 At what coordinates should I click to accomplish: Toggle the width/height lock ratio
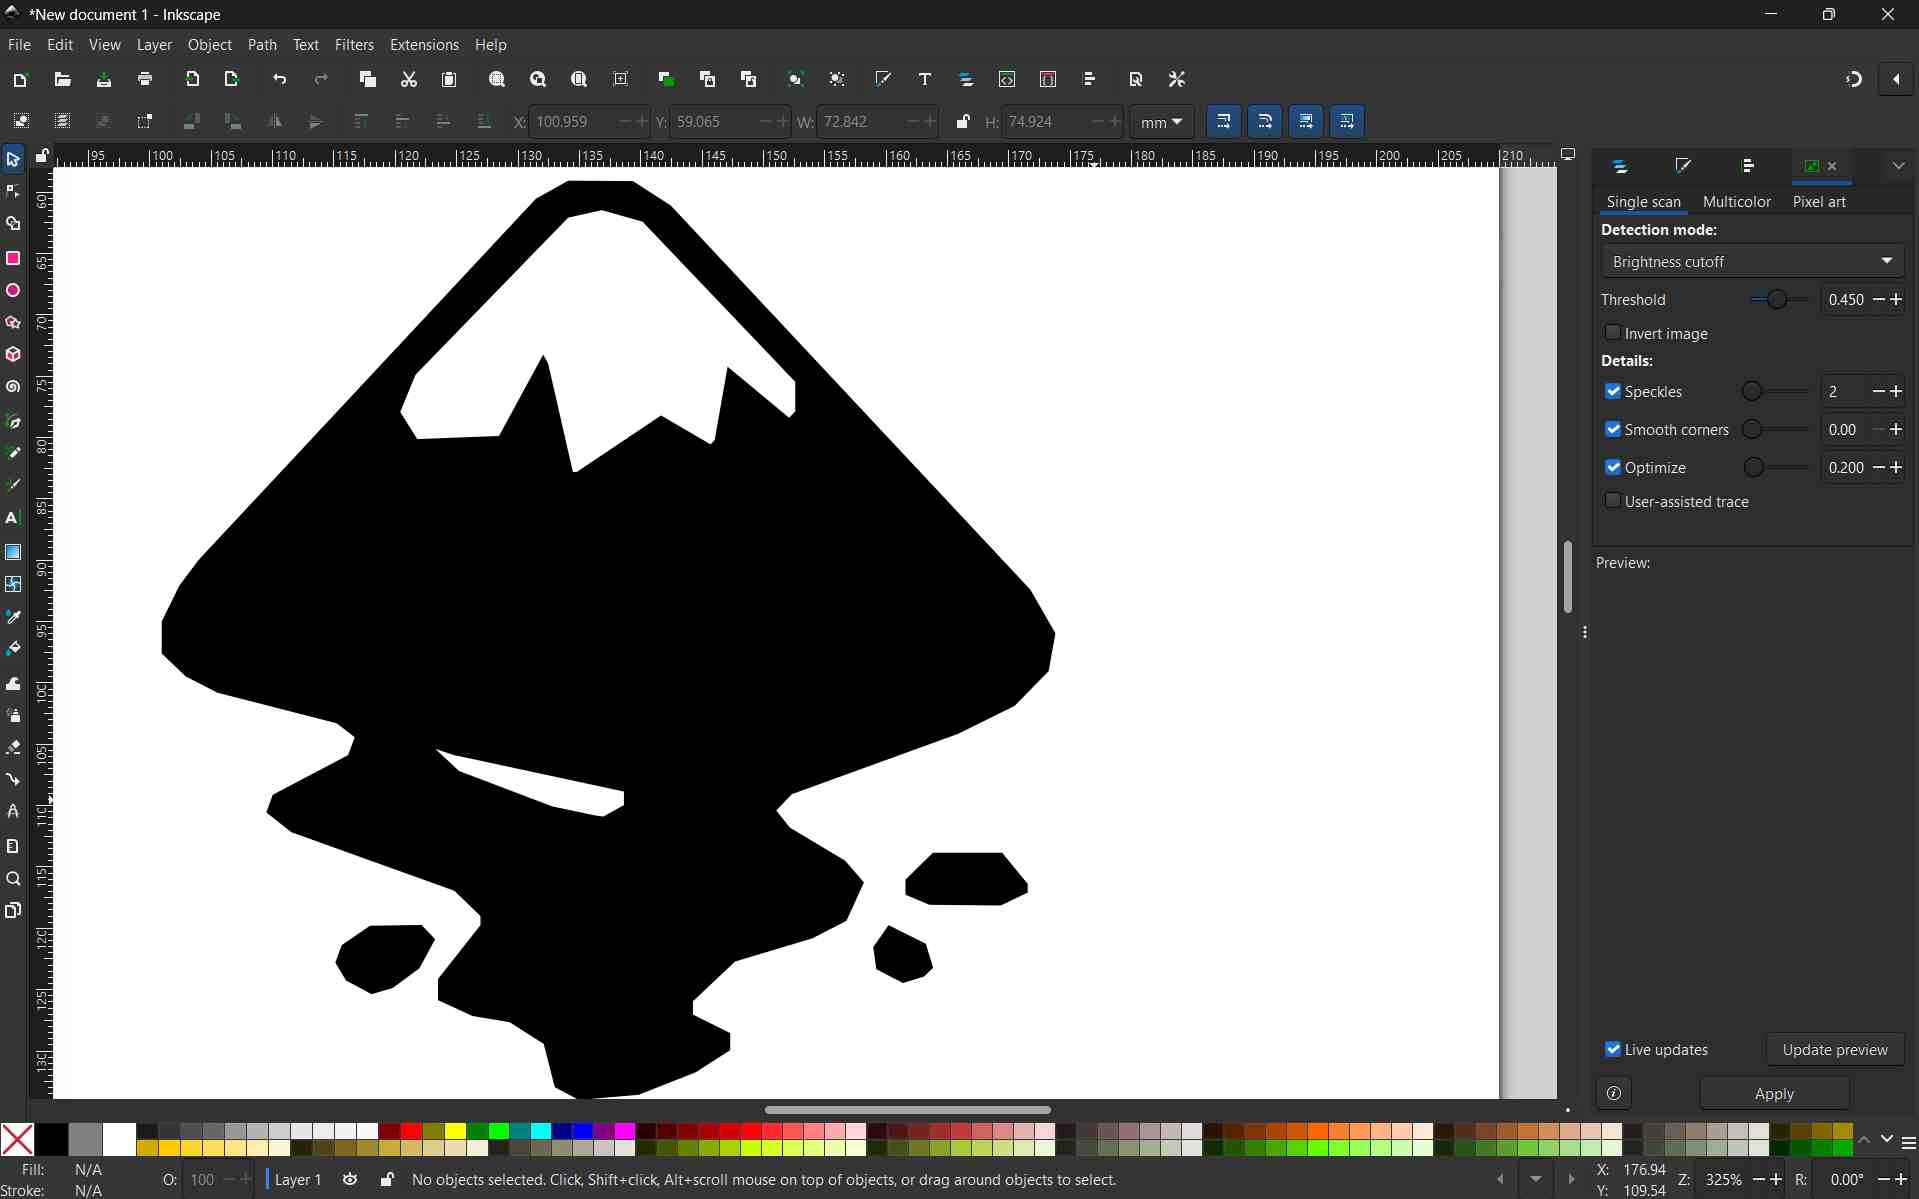962,122
